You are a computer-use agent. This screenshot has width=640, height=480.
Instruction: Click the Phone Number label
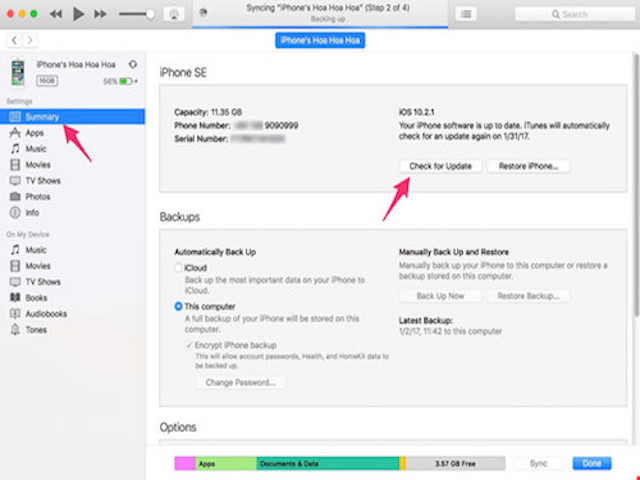202,125
